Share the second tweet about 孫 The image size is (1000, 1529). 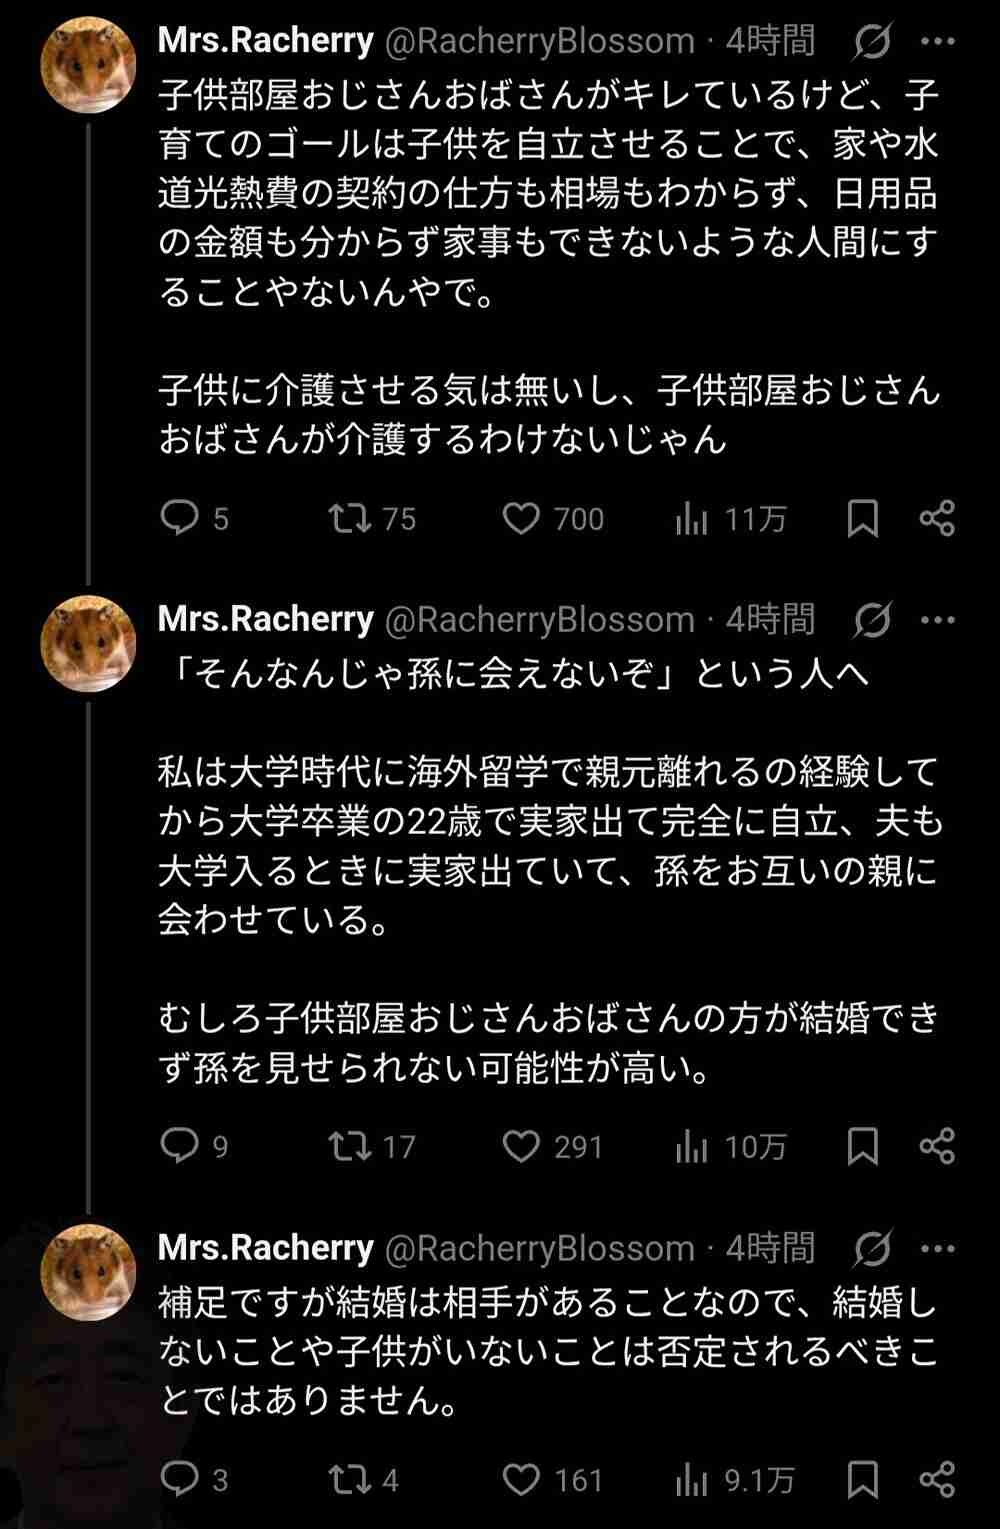click(937, 1146)
